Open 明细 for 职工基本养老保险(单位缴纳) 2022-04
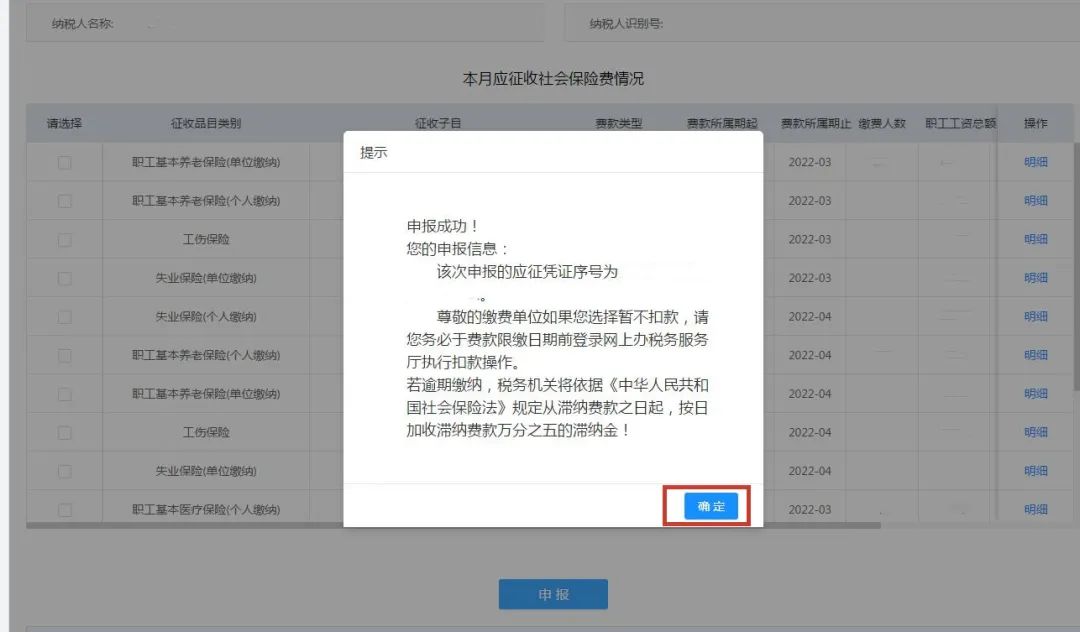 pyautogui.click(x=1035, y=393)
